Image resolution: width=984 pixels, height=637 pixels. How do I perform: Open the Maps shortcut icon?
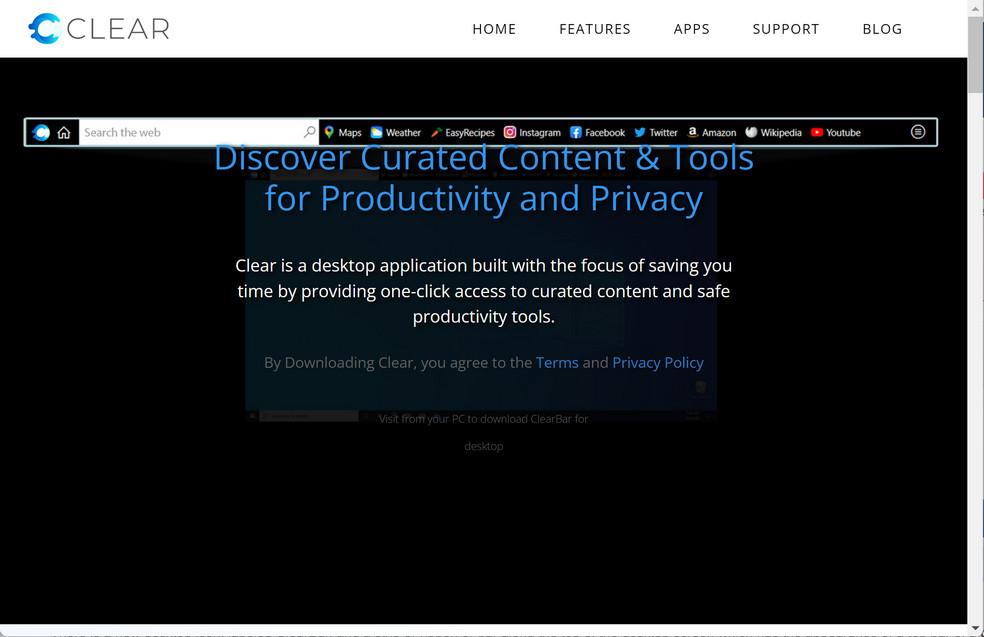pos(329,132)
